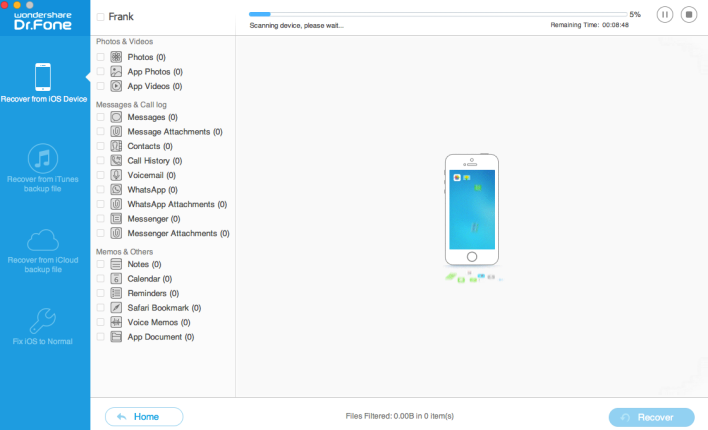Click the iPhone device illustration
Image resolution: width=708 pixels, height=430 pixels.
click(472, 210)
